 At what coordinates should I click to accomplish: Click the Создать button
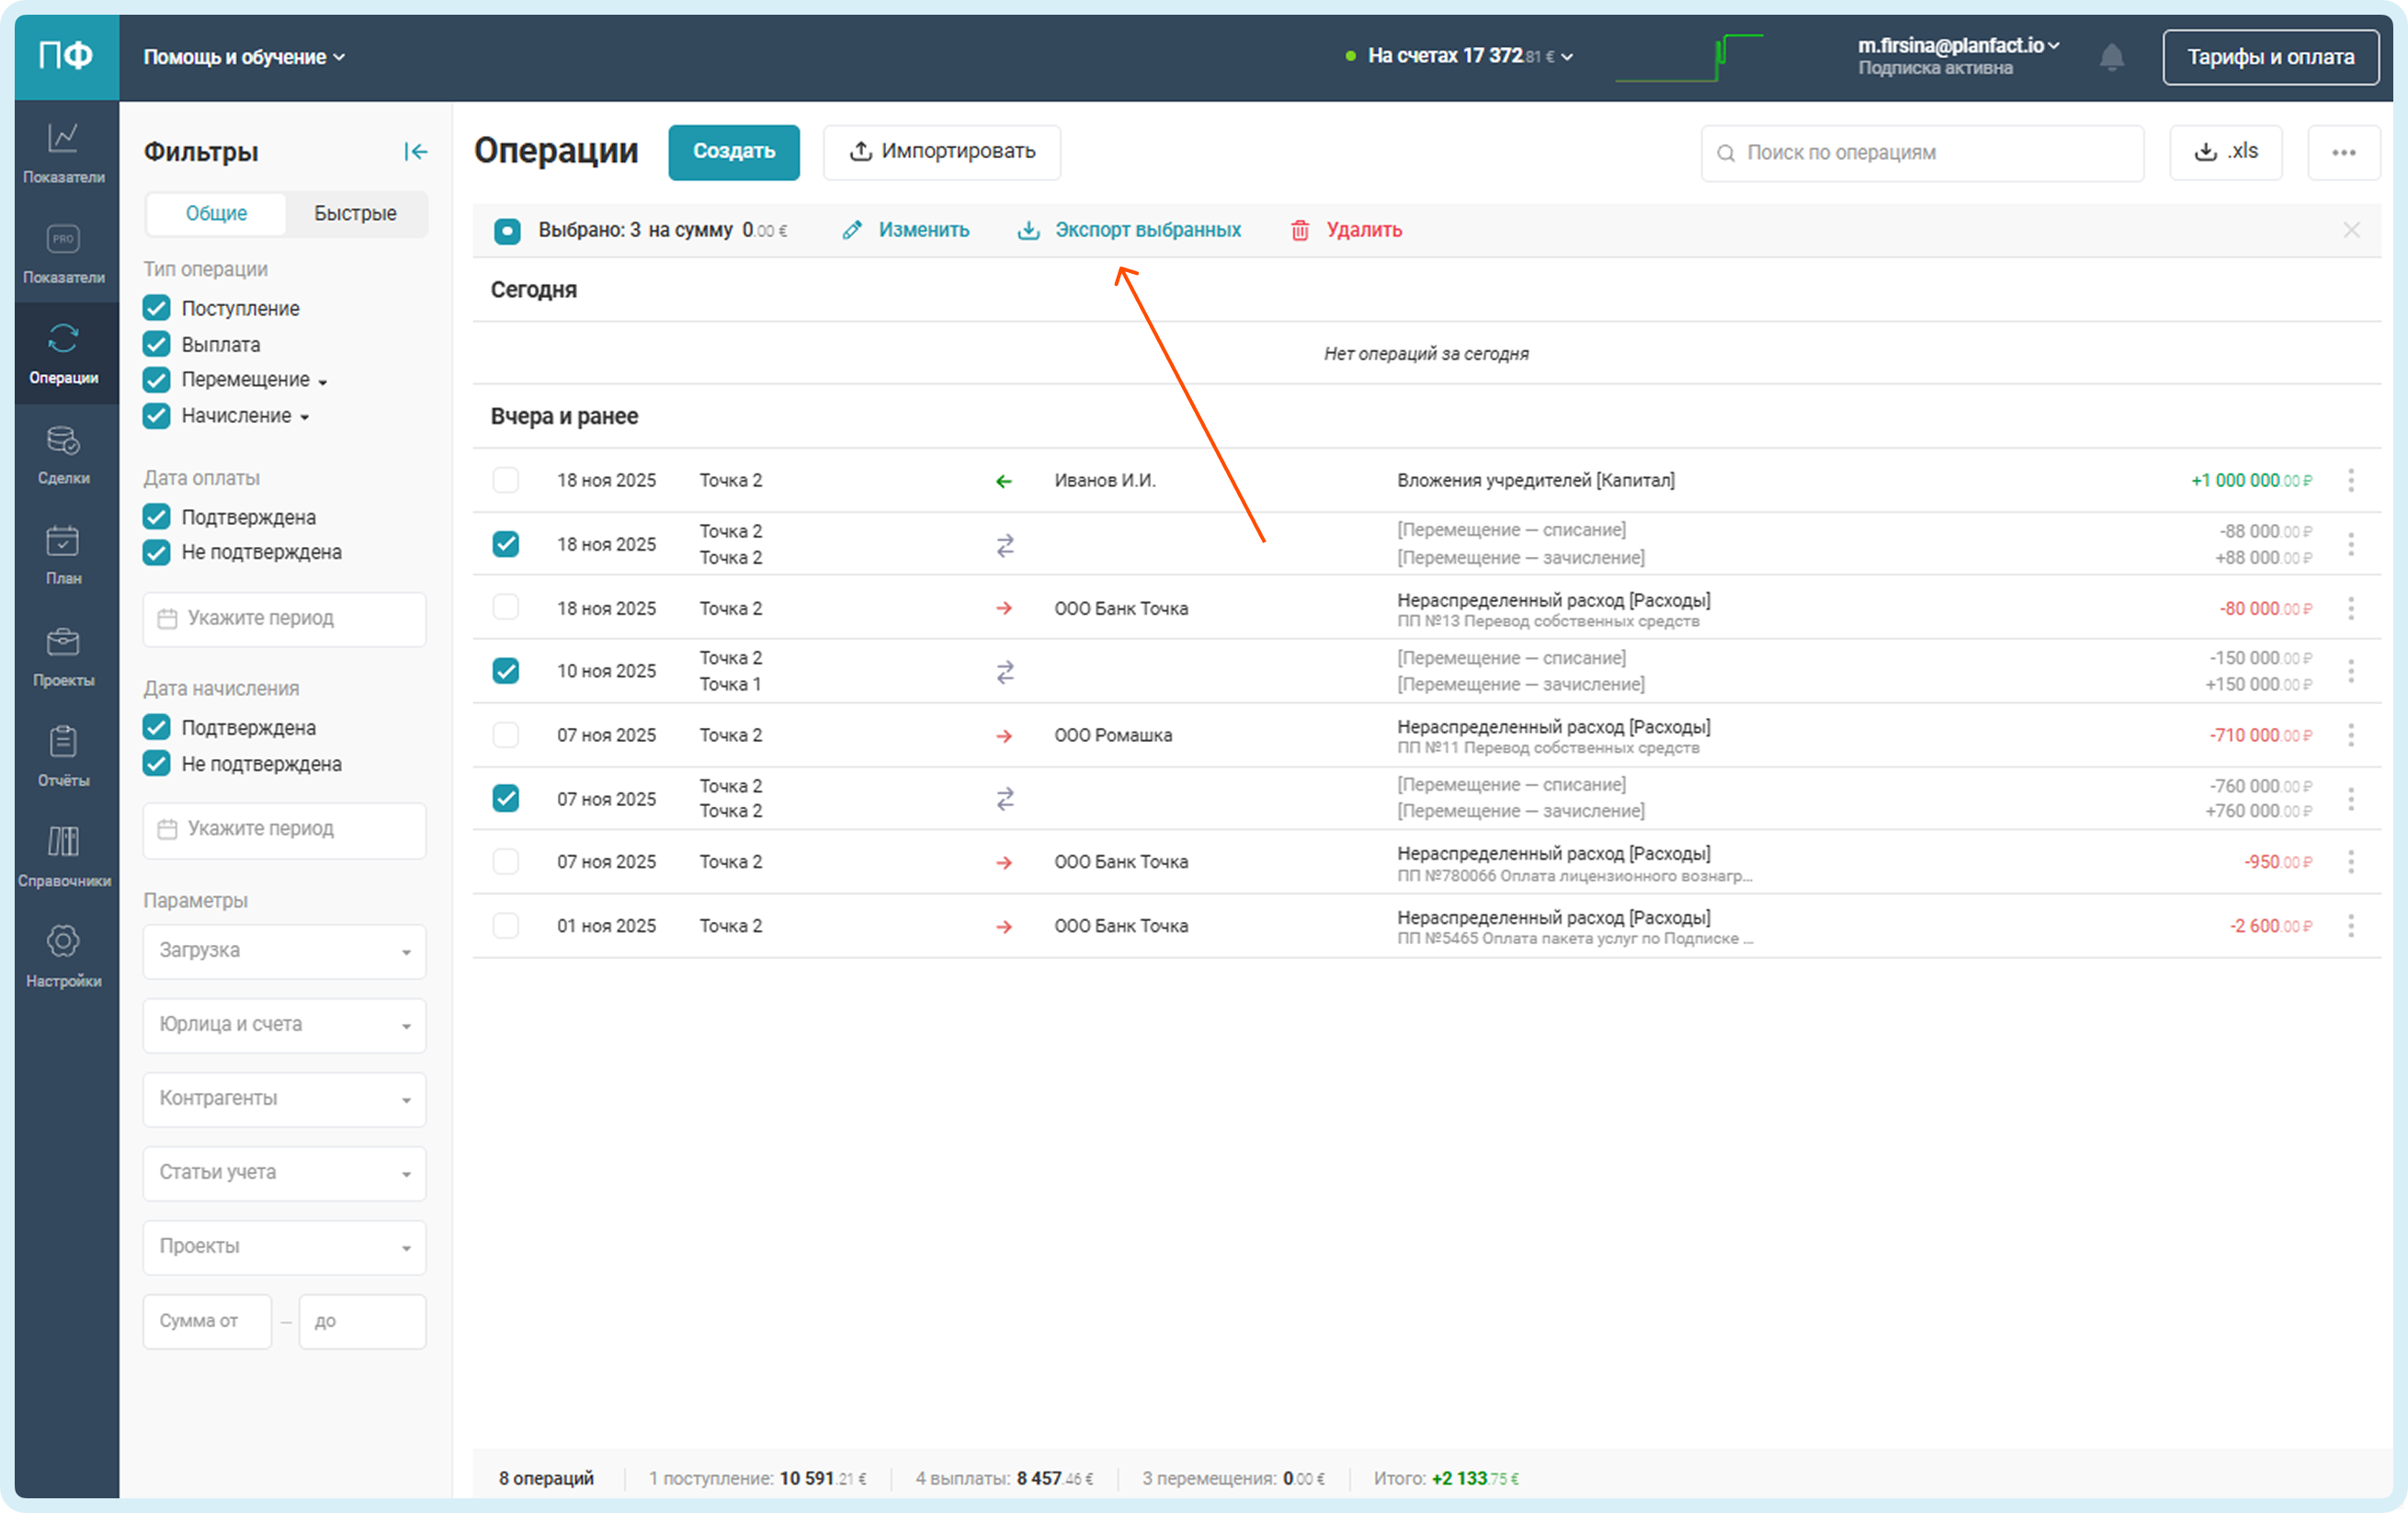733,151
